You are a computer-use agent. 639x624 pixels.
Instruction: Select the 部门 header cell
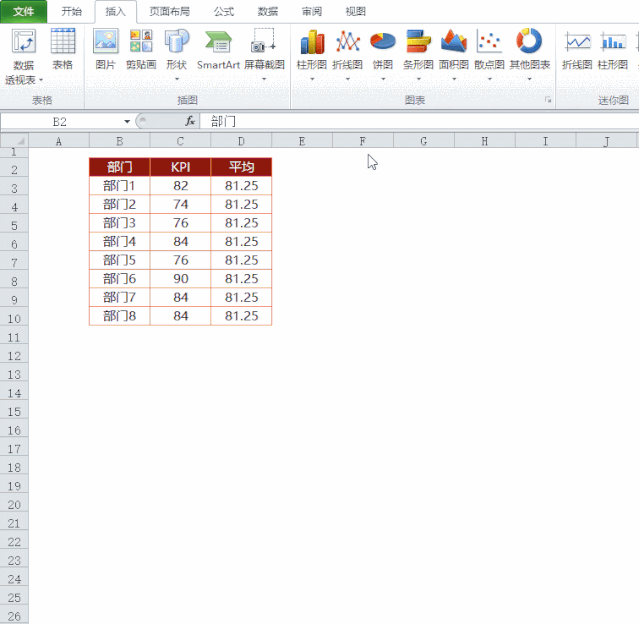[119, 167]
